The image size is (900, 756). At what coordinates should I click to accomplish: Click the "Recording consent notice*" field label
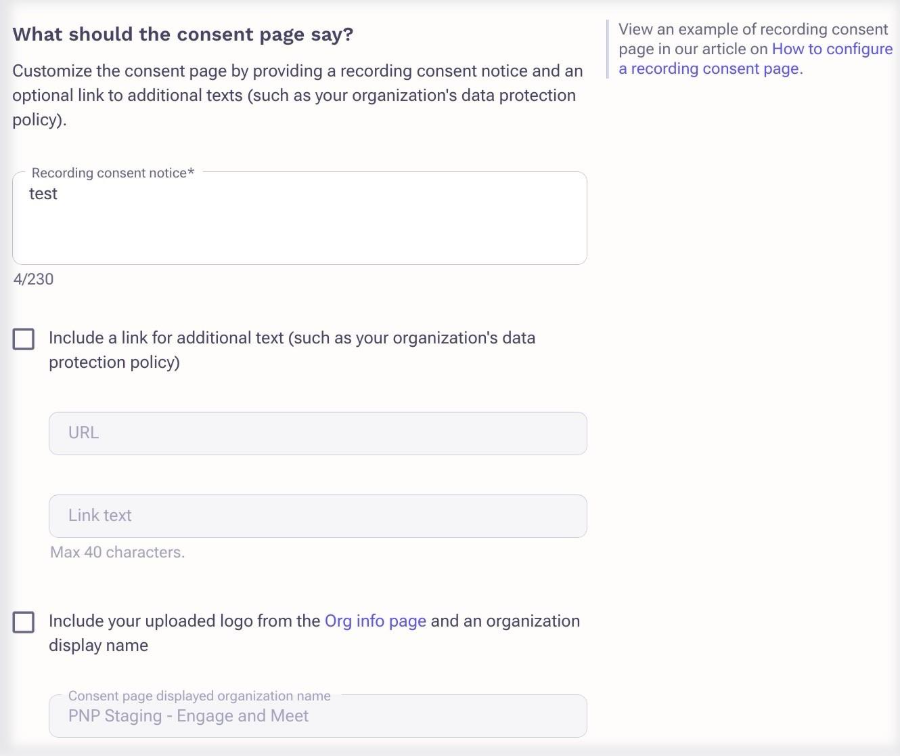coord(113,173)
